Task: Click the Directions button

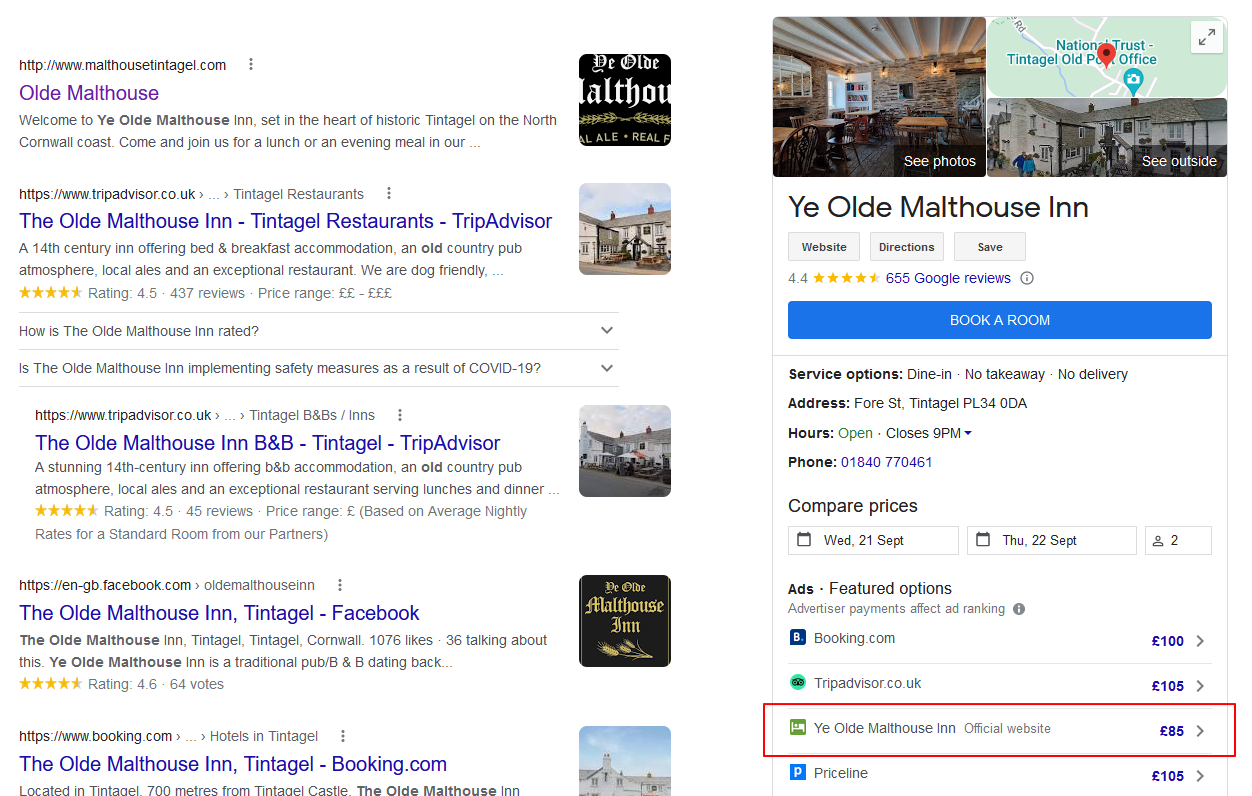Action: tap(907, 247)
